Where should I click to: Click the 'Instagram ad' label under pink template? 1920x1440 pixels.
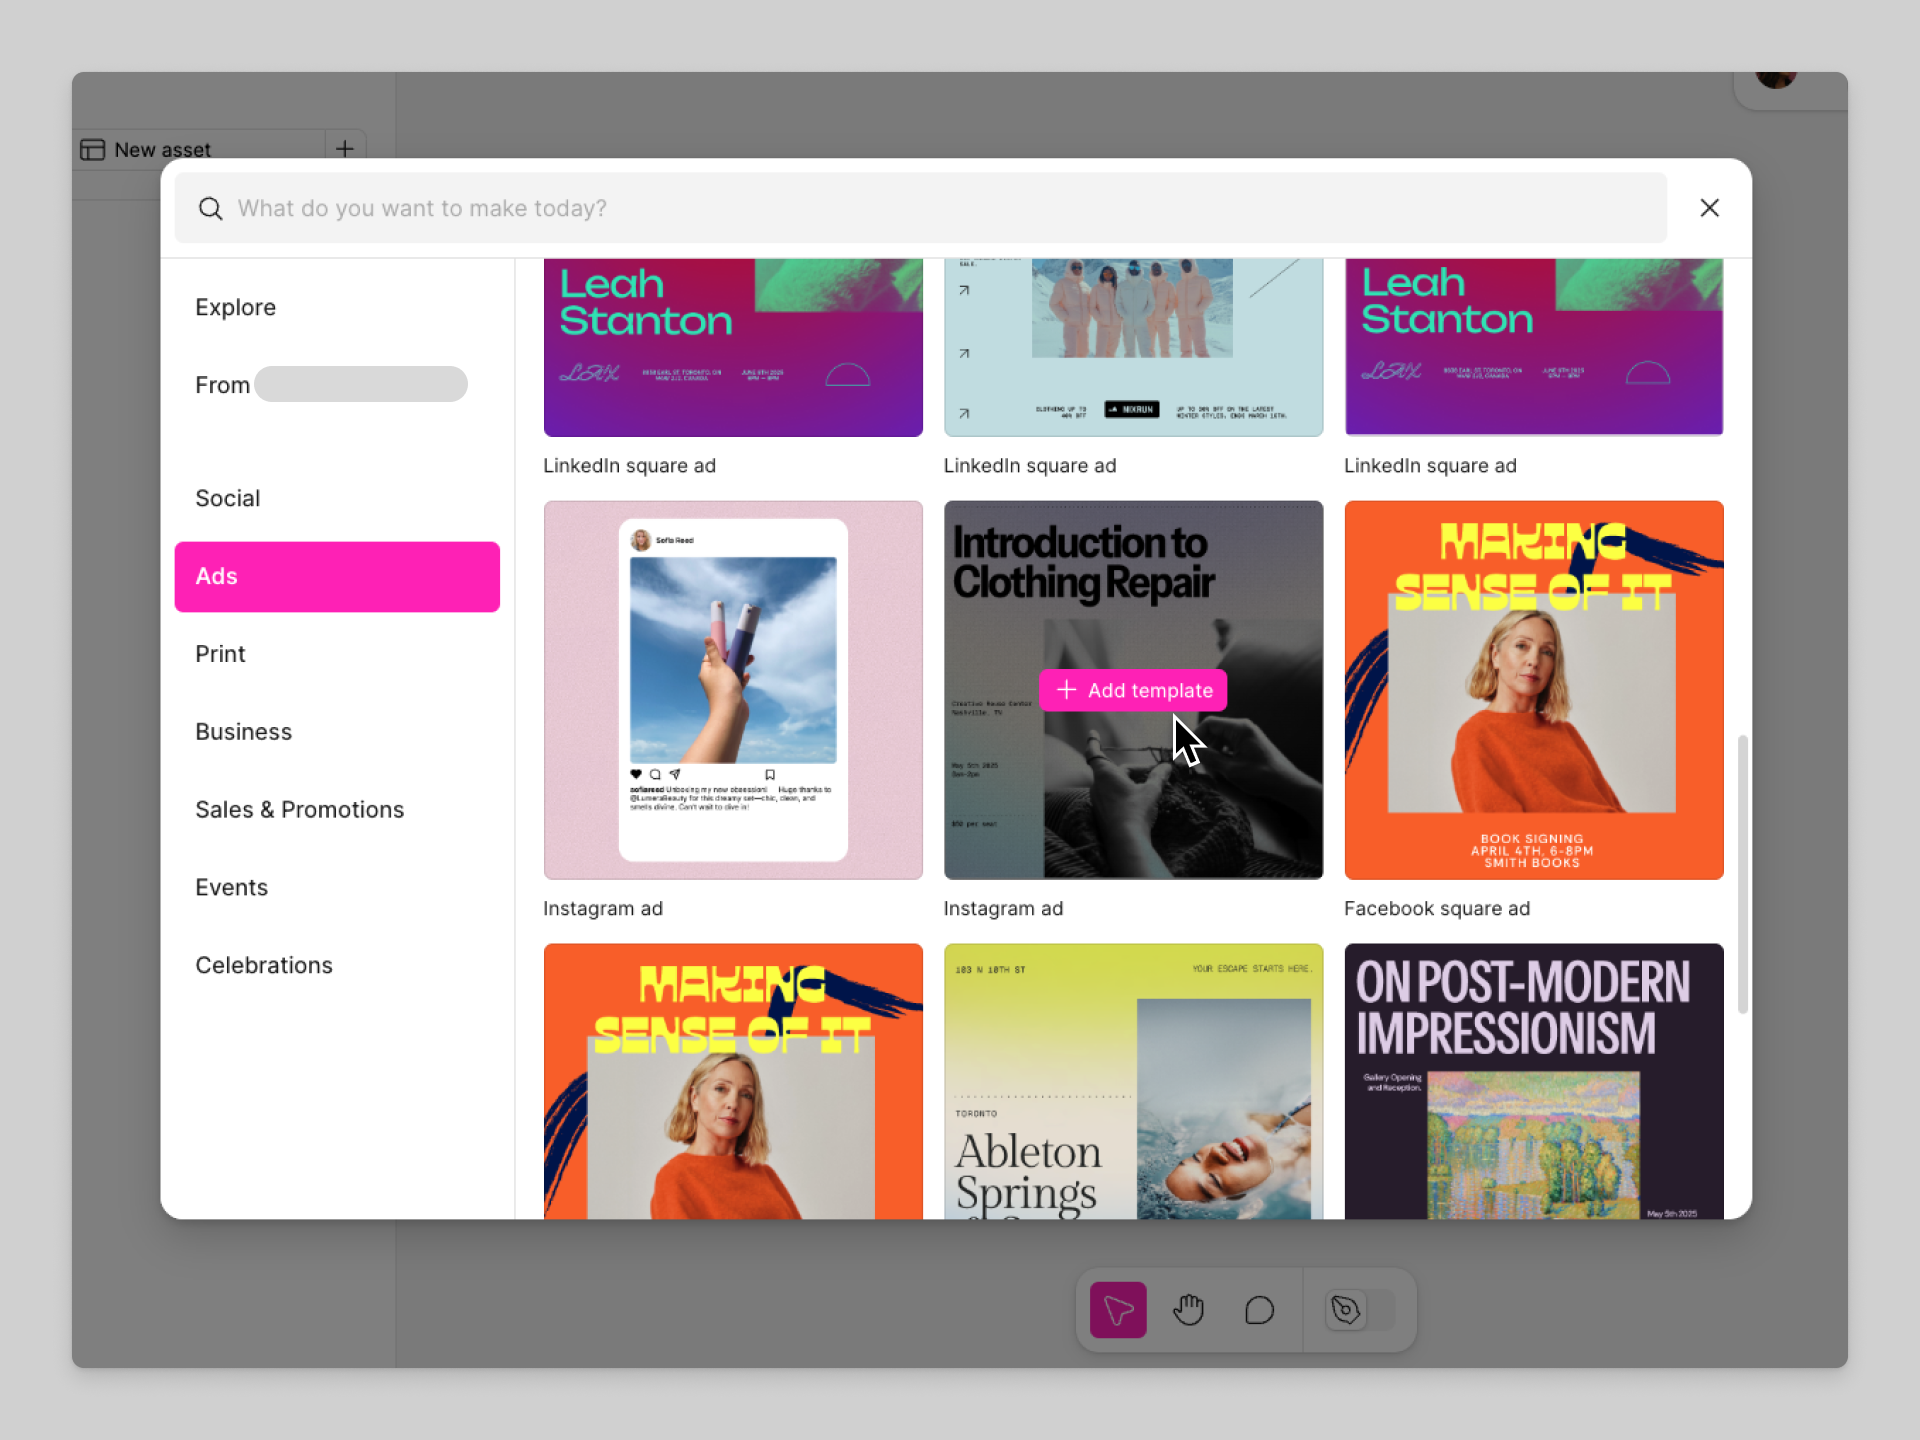click(x=603, y=909)
